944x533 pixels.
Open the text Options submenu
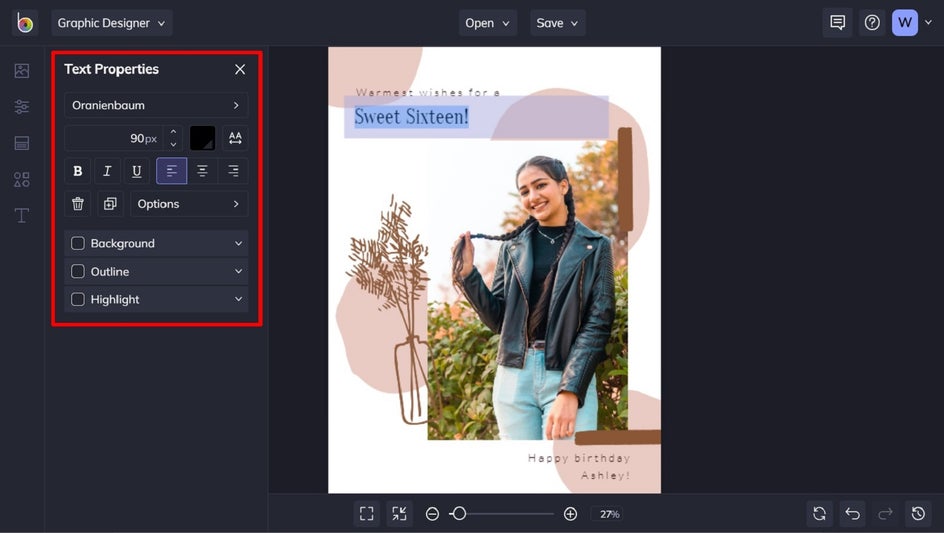click(189, 204)
